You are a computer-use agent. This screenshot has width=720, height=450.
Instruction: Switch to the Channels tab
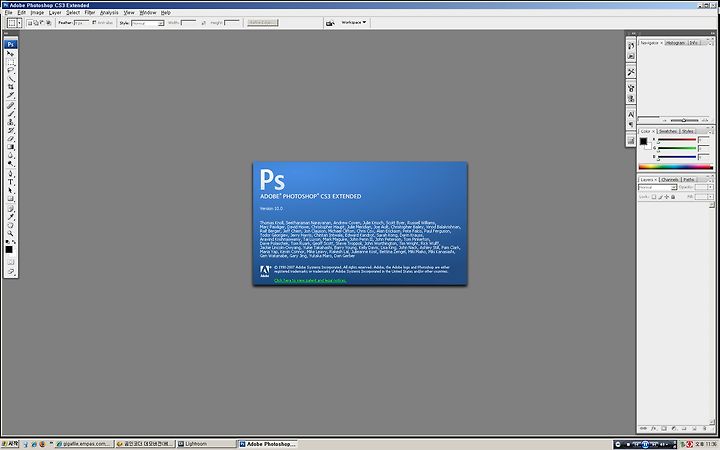[x=670, y=180]
